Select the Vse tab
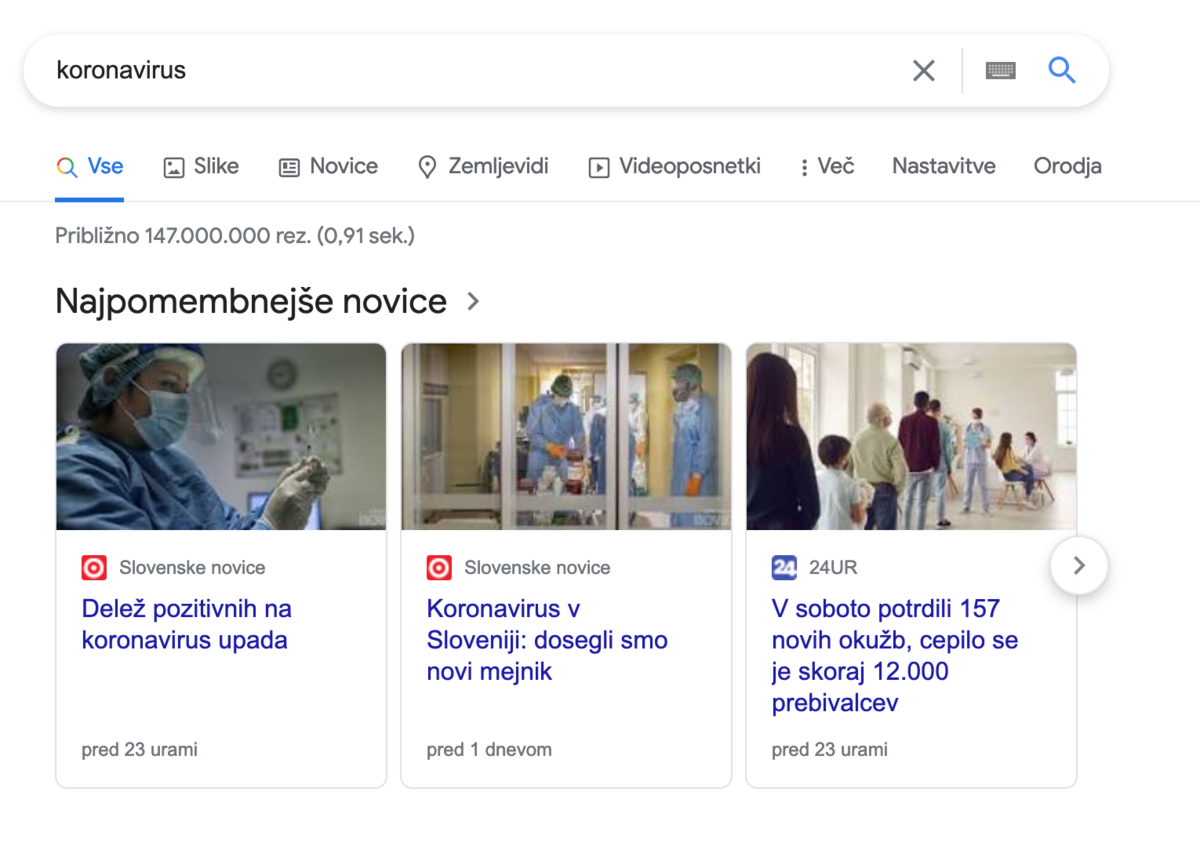Screen dimensions: 1200x850 pos(90,166)
